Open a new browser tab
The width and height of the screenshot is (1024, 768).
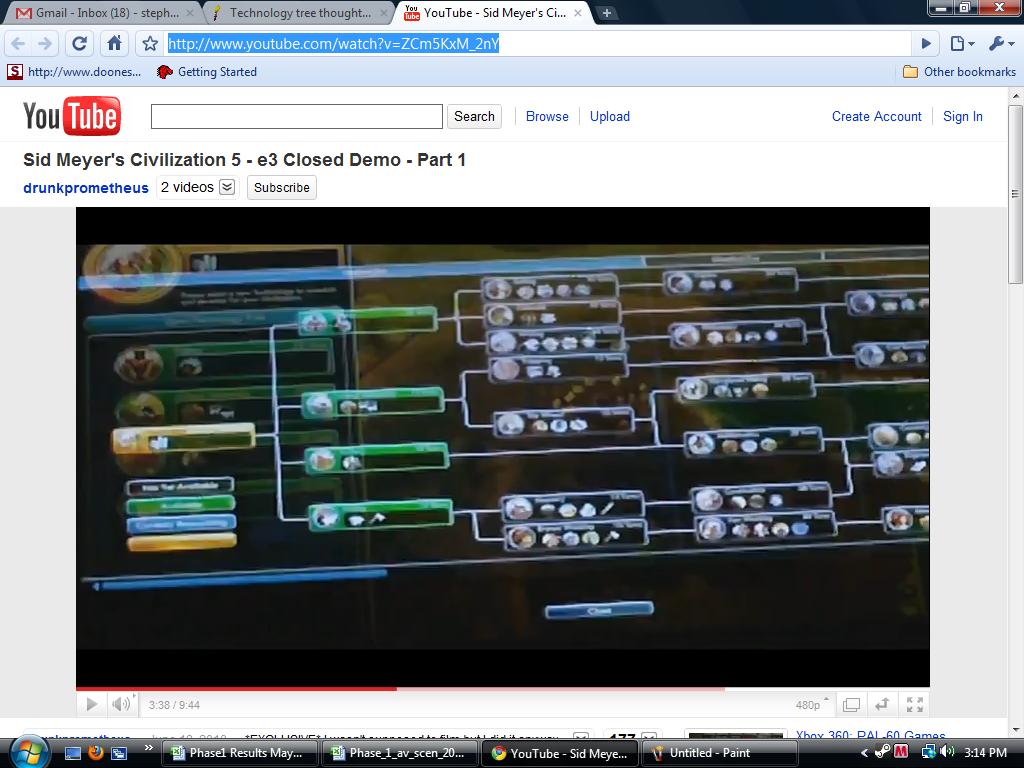pyautogui.click(x=607, y=13)
